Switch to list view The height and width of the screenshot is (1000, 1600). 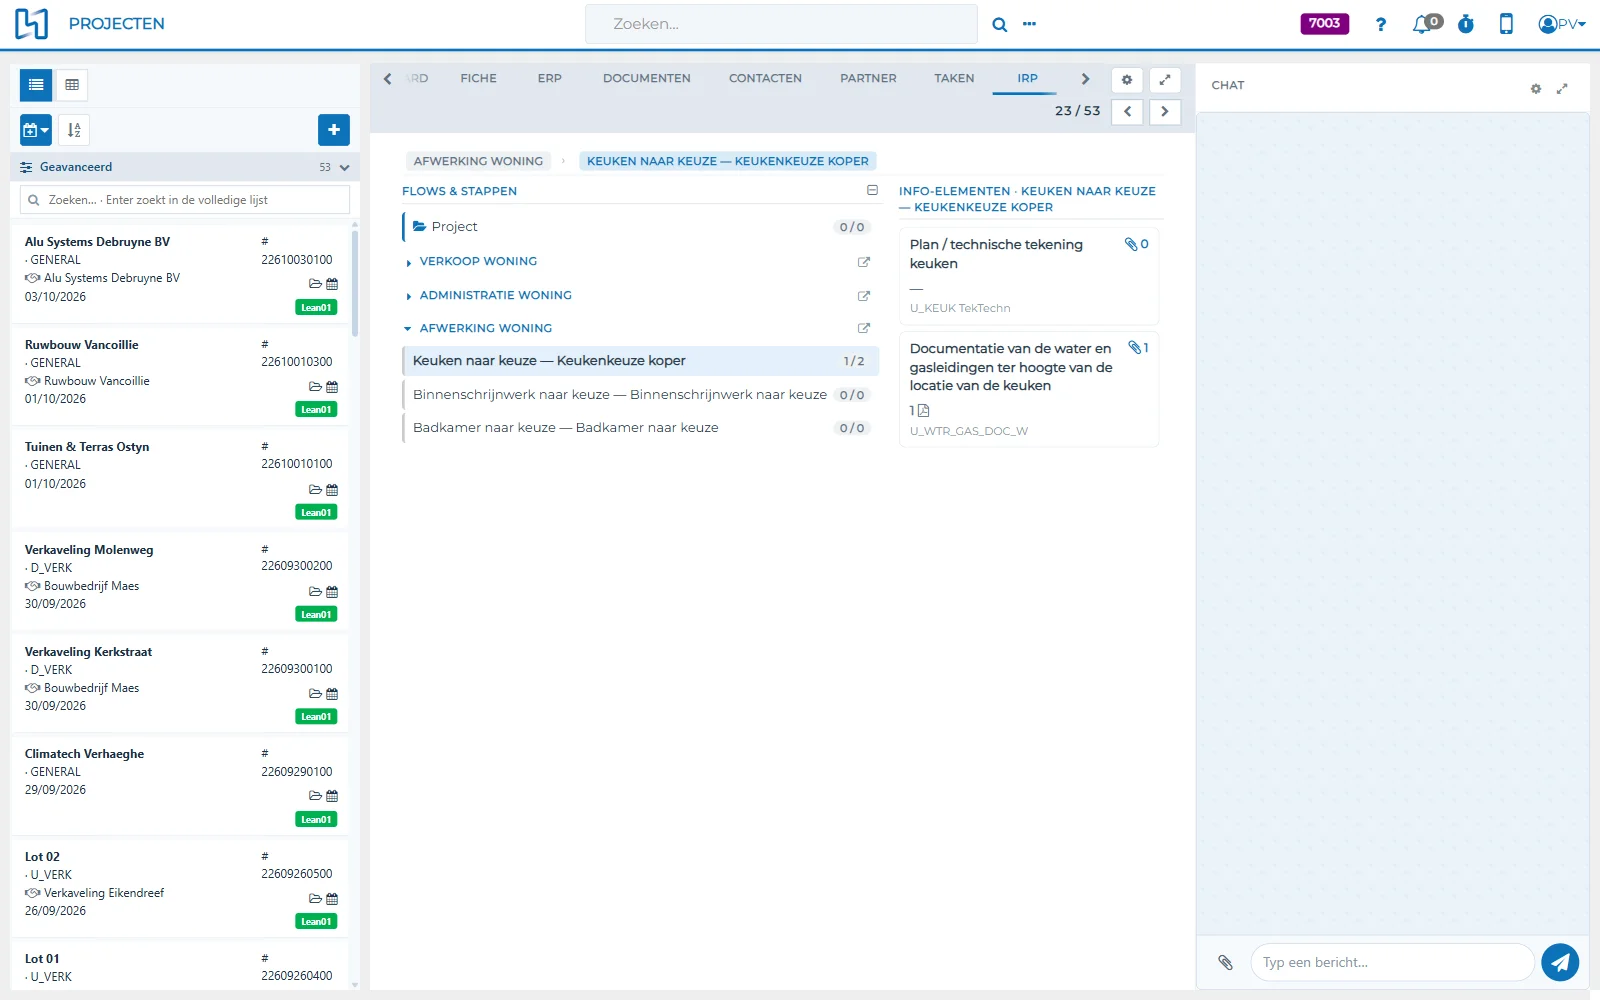click(x=36, y=85)
